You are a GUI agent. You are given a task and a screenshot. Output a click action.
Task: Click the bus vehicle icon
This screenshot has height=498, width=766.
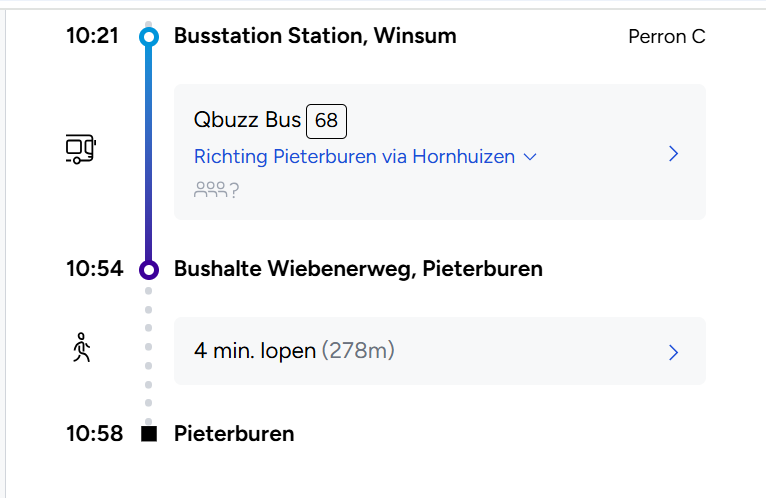point(80,149)
